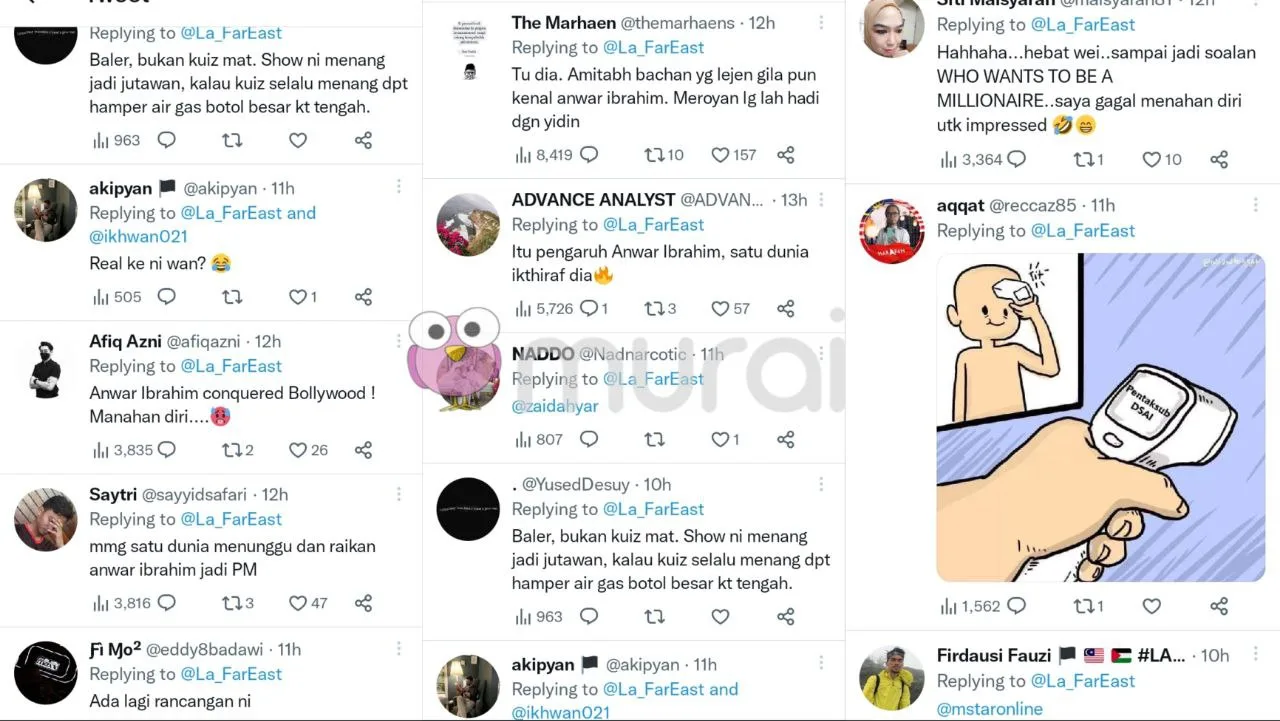This screenshot has height=721, width=1280.
Task: Like ADVANCE ANALYST's tweet with 57 likes
Action: [720, 308]
